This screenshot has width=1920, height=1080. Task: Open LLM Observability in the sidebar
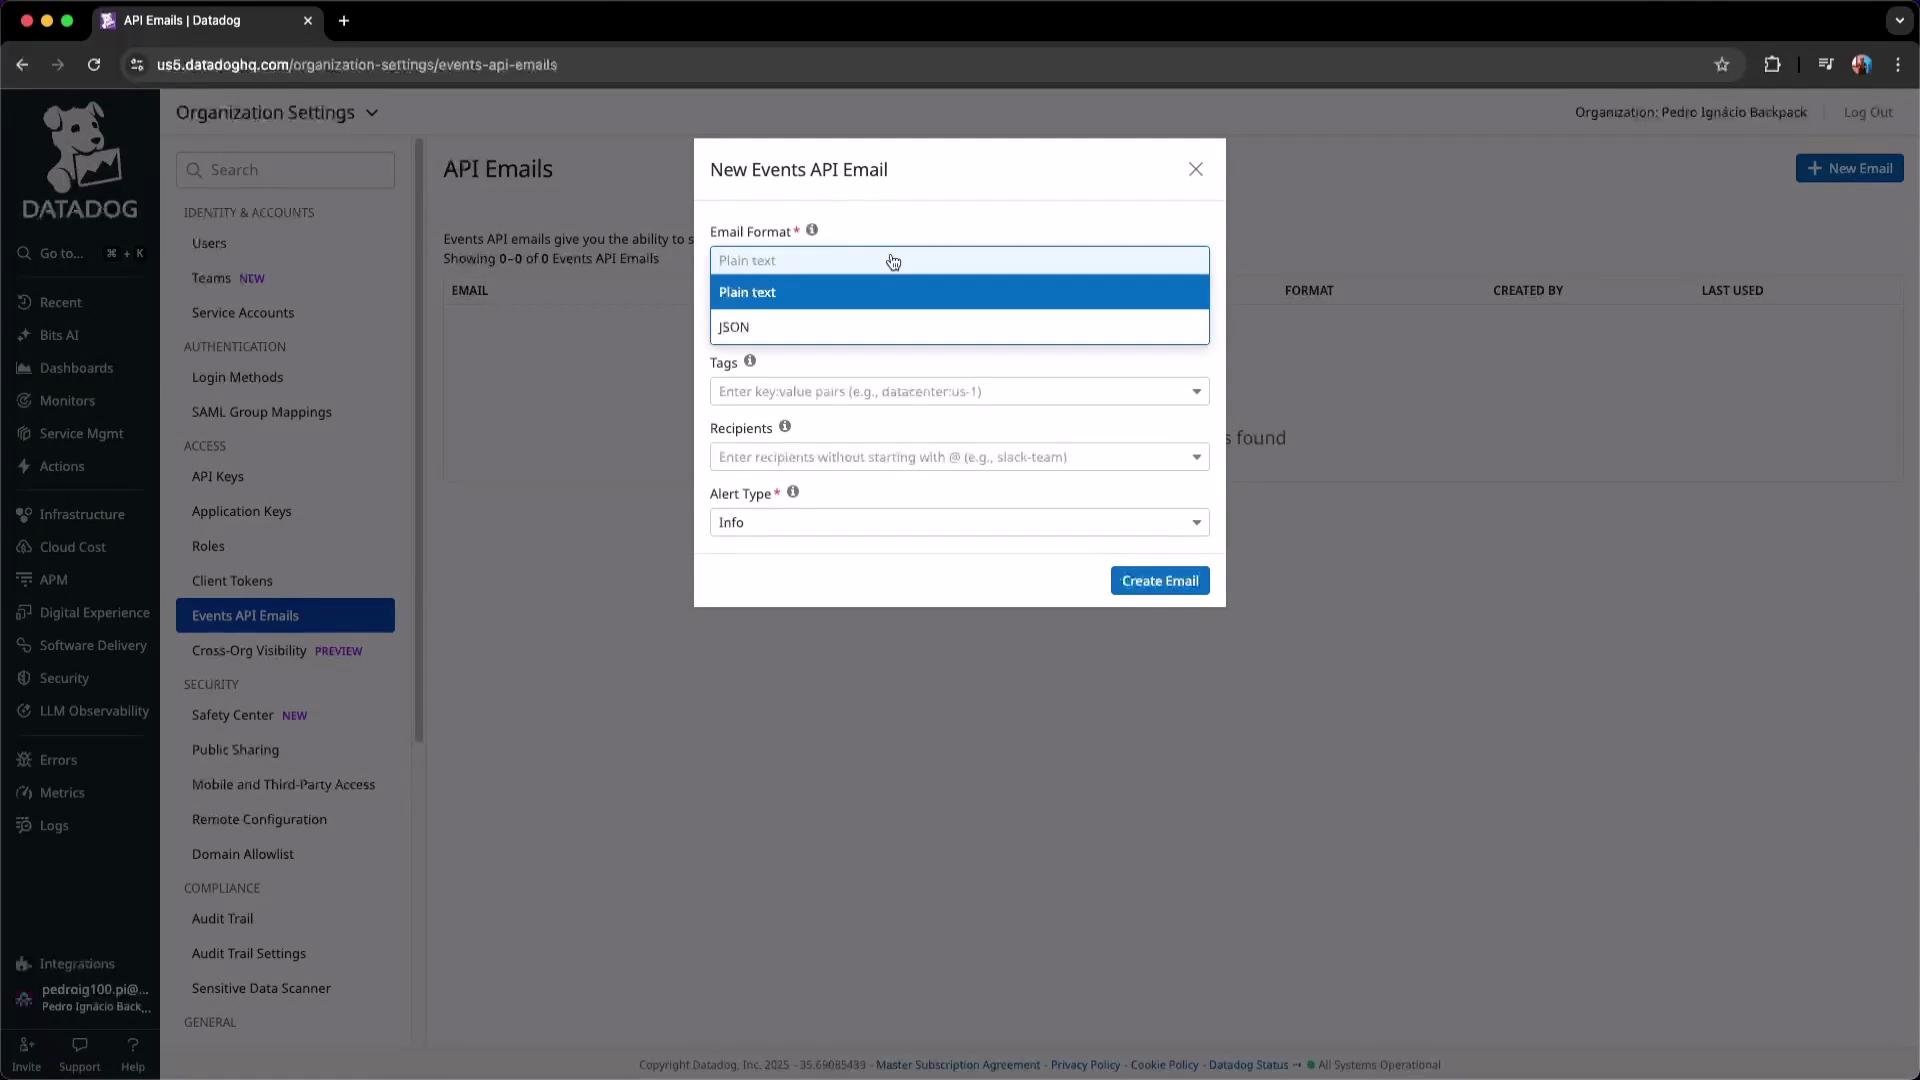pos(94,711)
